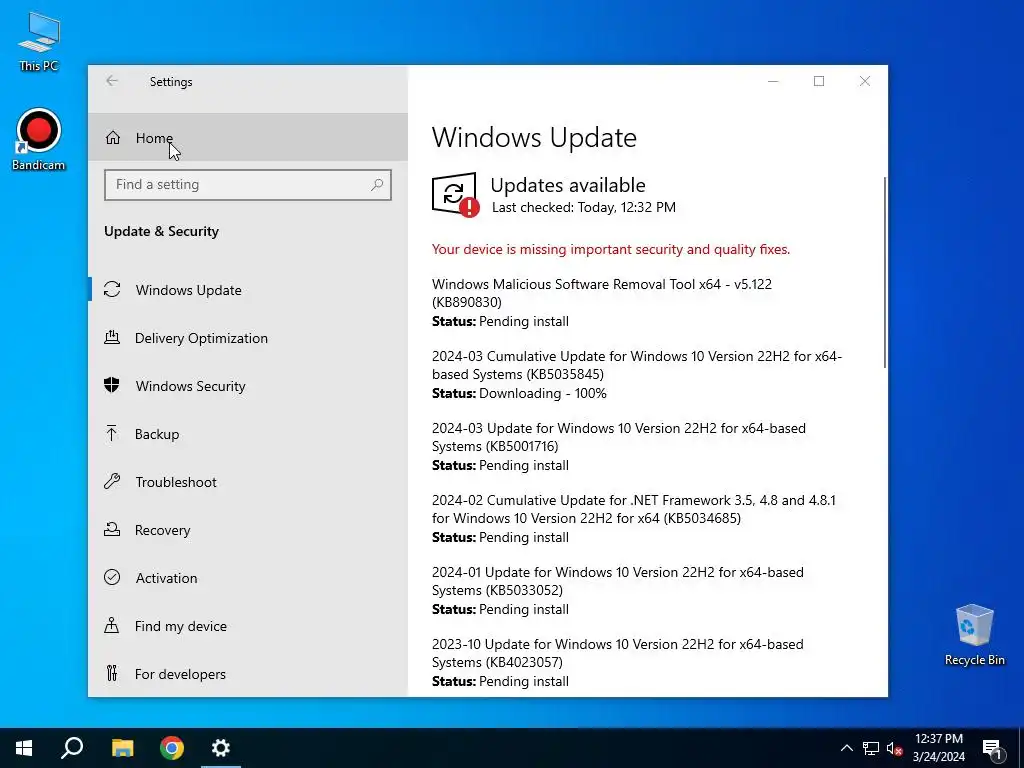The height and width of the screenshot is (768, 1024).
Task: Close the Settings window
Action: coord(865,81)
